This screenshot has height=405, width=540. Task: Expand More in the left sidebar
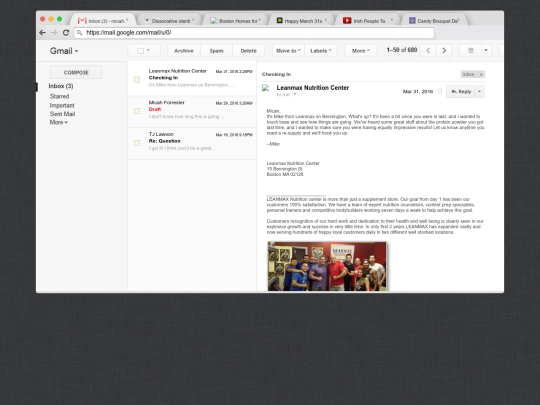pos(58,122)
